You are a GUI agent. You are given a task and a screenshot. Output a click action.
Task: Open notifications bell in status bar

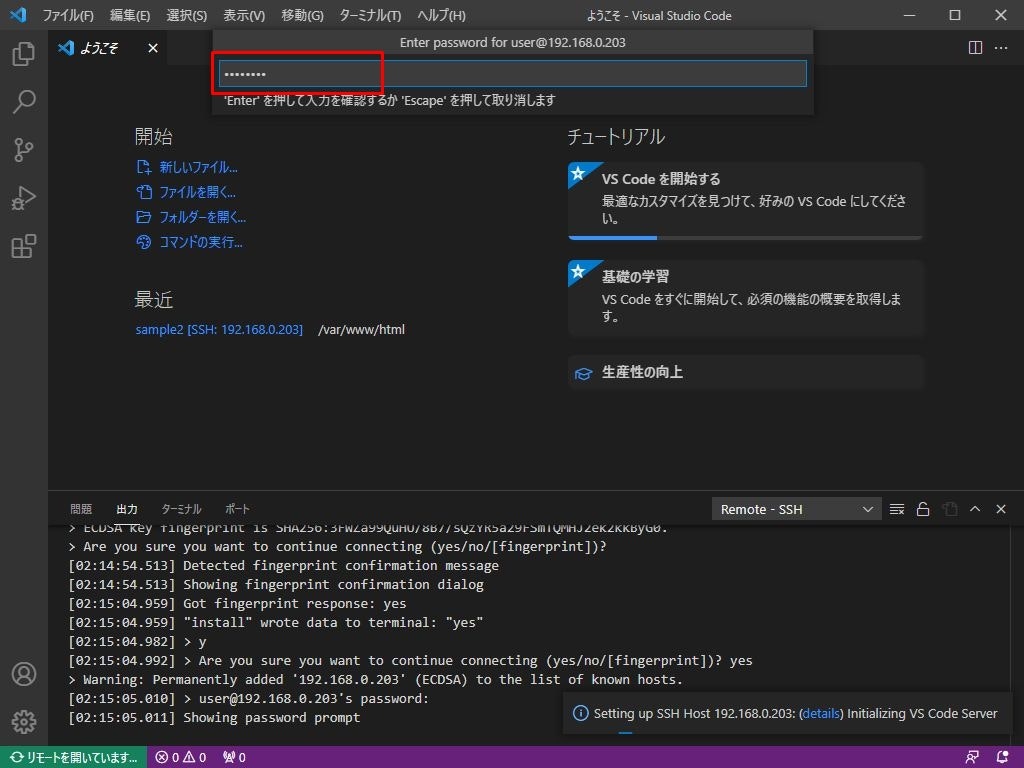[1002, 757]
